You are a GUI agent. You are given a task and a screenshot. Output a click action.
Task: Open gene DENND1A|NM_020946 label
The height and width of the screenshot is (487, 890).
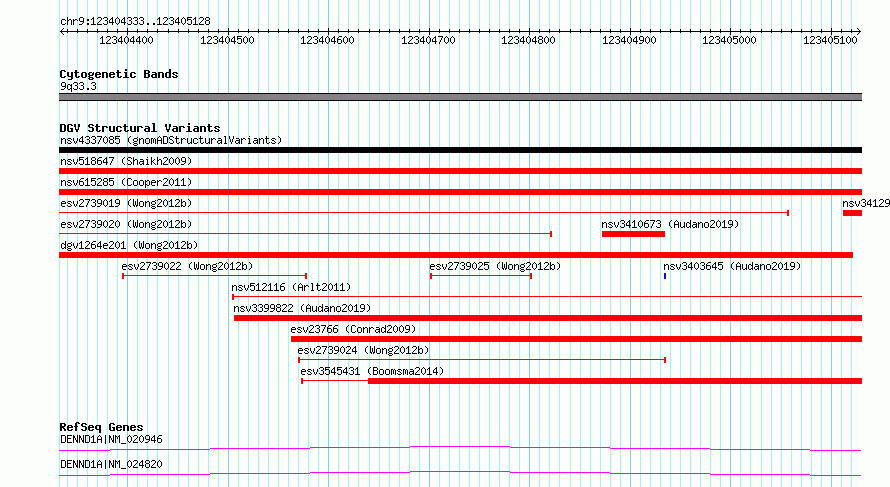point(111,439)
